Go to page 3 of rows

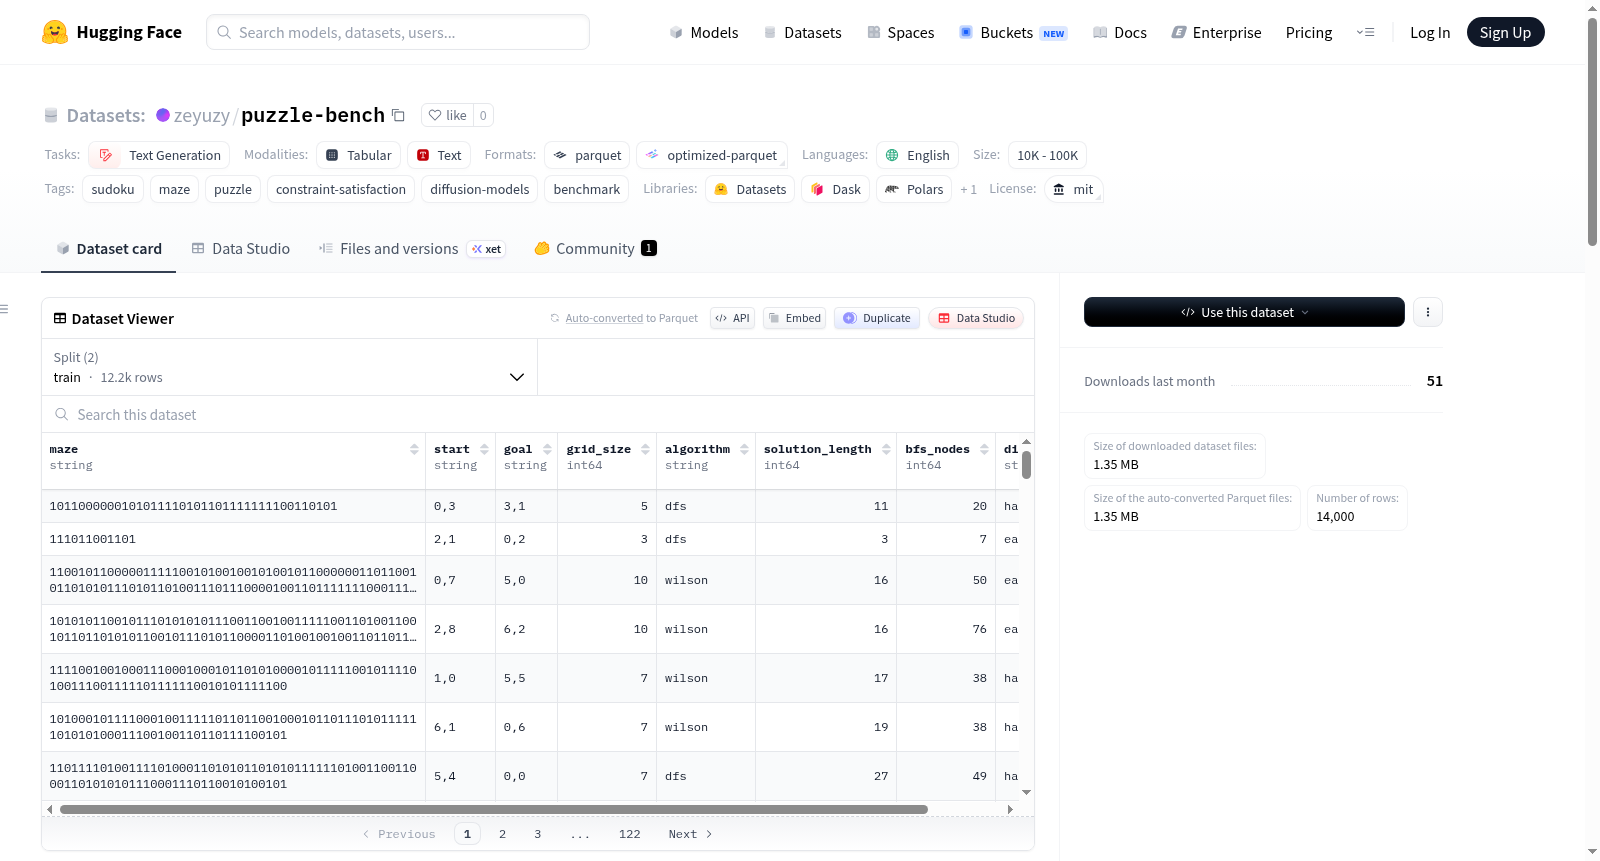pyautogui.click(x=537, y=834)
